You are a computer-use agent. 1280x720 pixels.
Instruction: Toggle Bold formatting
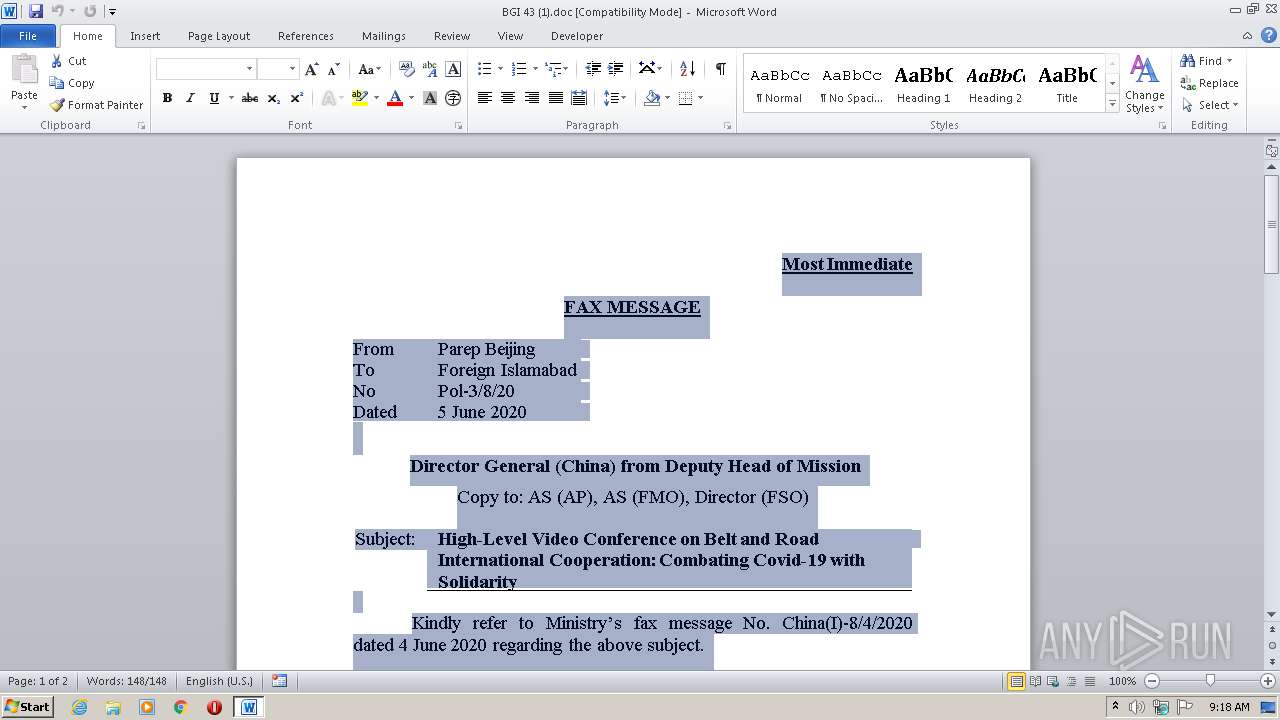(167, 98)
